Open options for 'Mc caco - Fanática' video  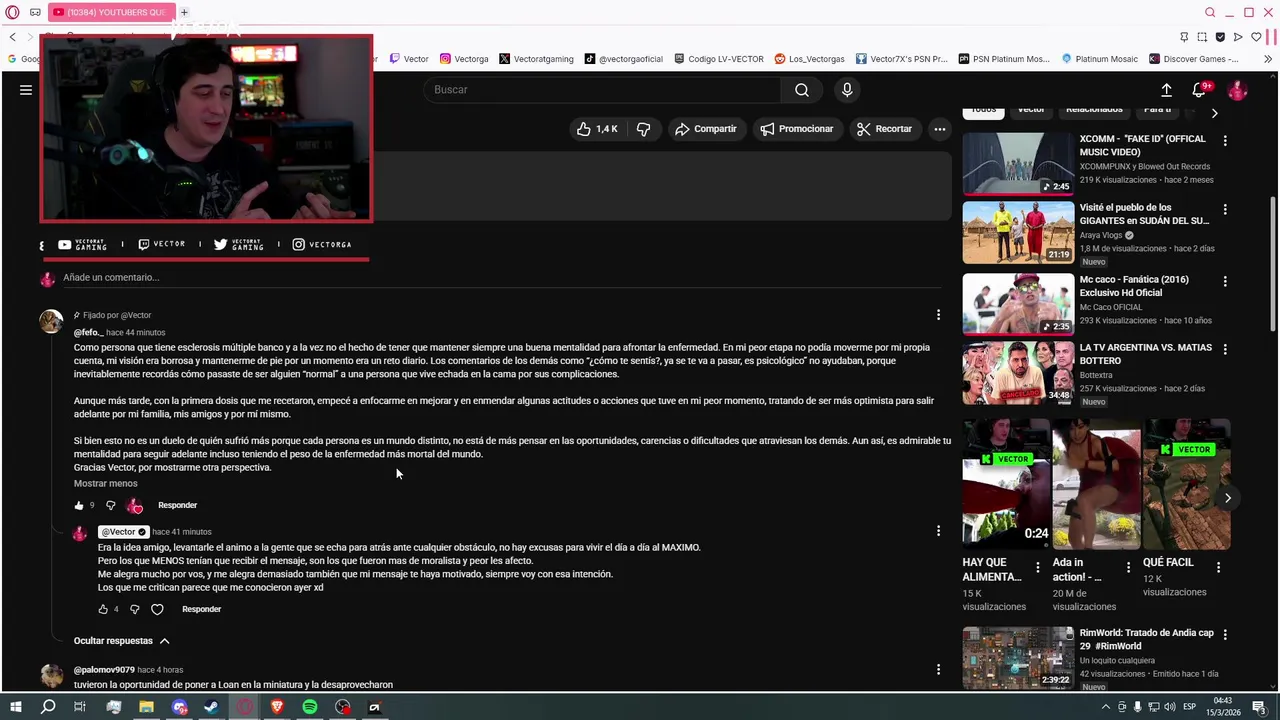click(x=1225, y=282)
